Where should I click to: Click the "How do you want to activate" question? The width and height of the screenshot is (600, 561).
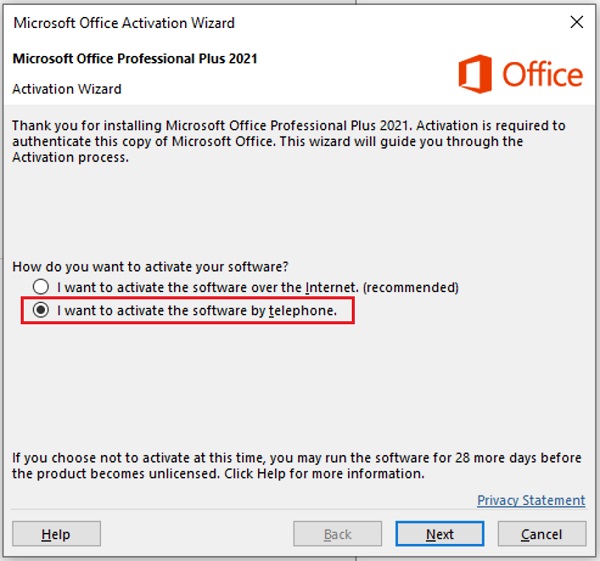(150, 267)
